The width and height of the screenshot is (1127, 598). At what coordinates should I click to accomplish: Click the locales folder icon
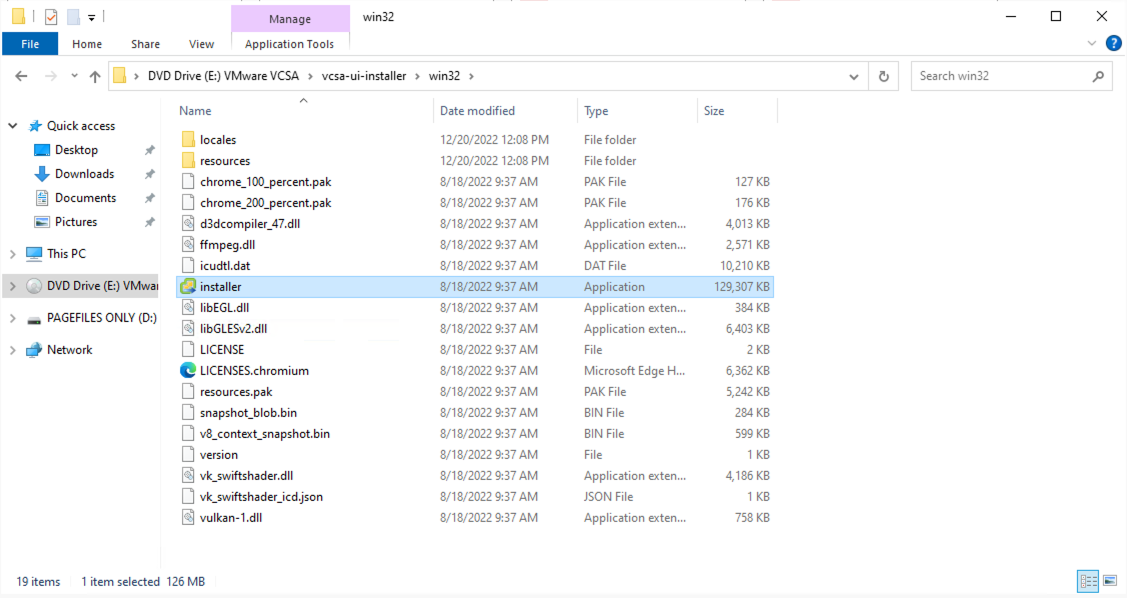click(188, 139)
